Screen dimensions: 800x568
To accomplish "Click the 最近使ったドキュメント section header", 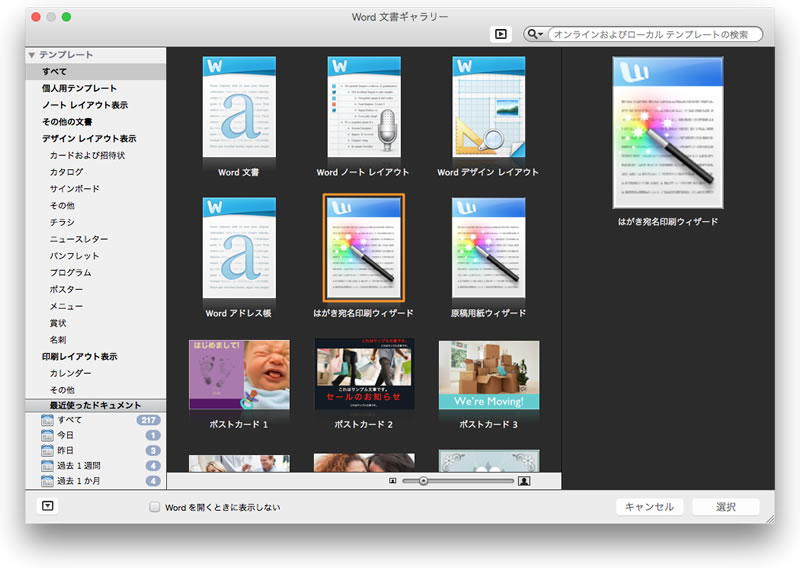I will coord(95,405).
